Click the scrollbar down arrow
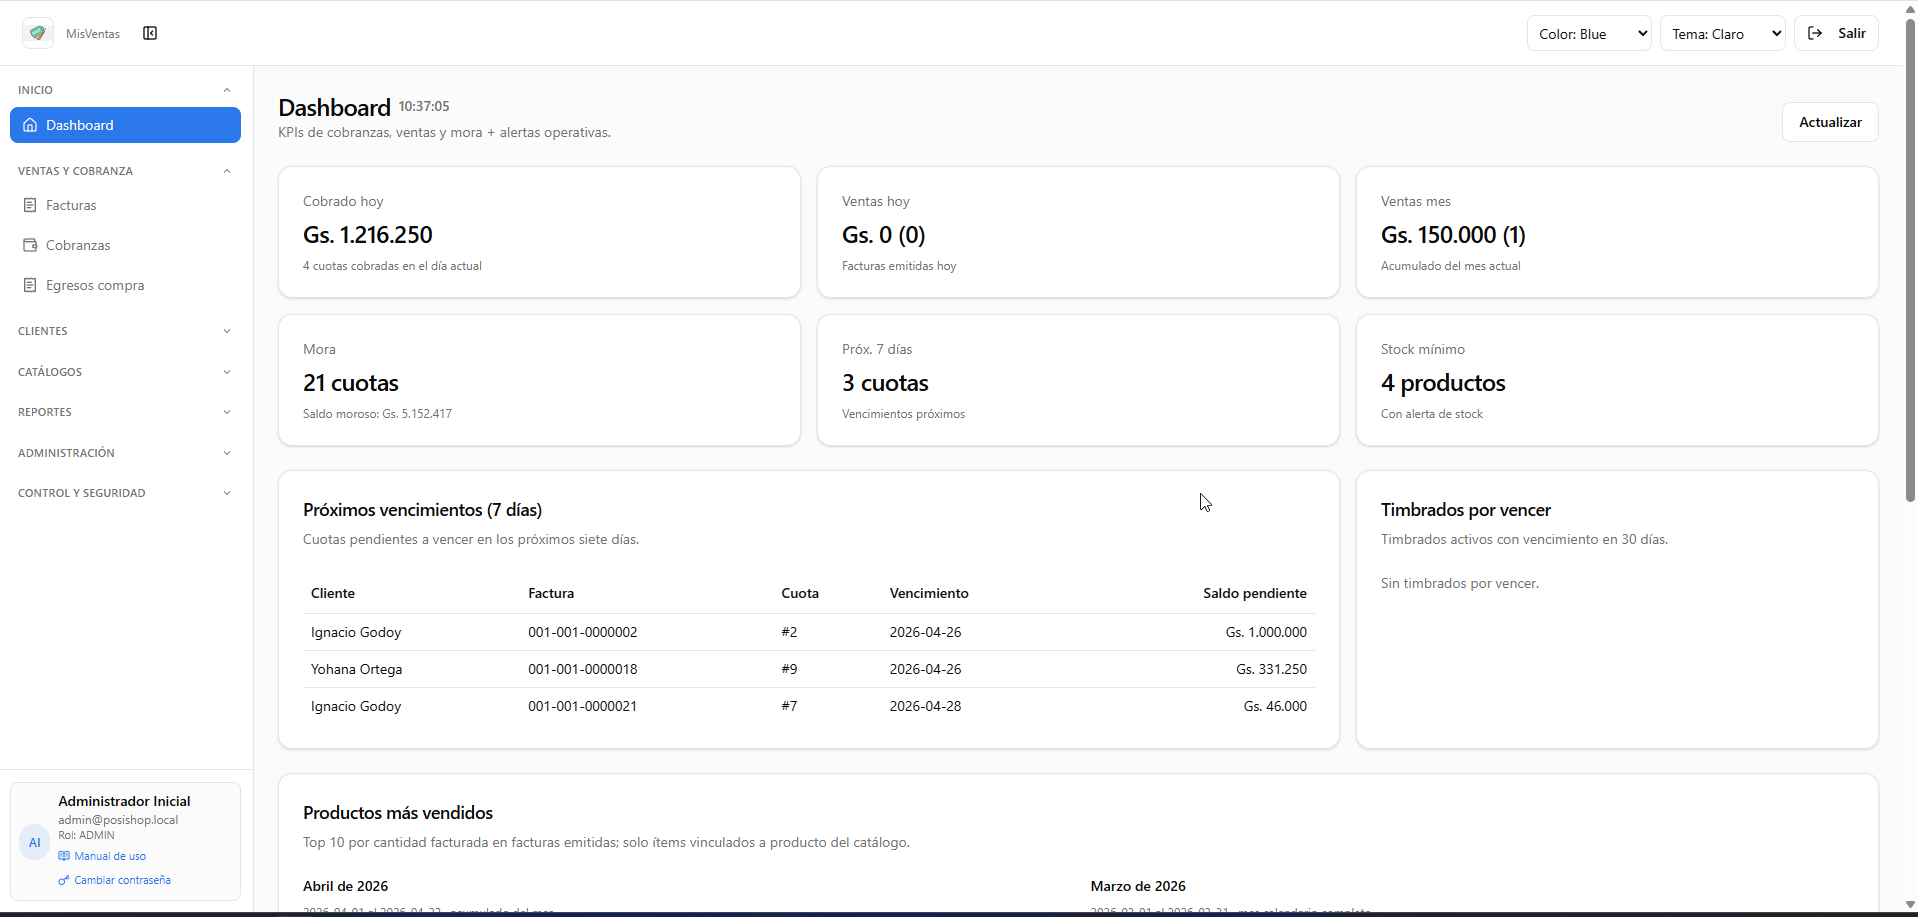This screenshot has height=917, width=1918. 1910,905
